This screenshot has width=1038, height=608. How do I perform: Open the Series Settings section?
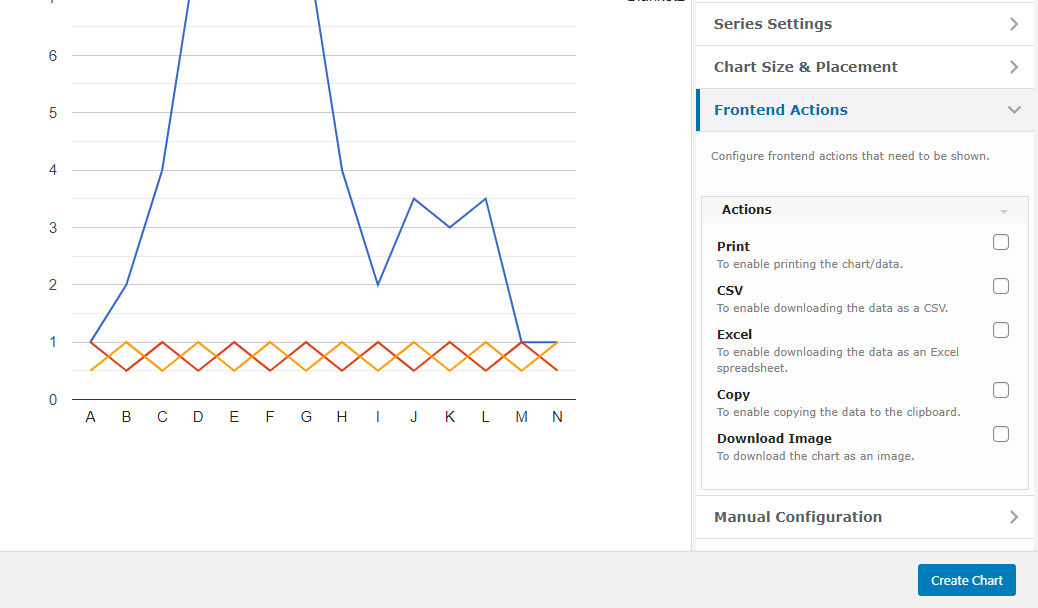[773, 24]
